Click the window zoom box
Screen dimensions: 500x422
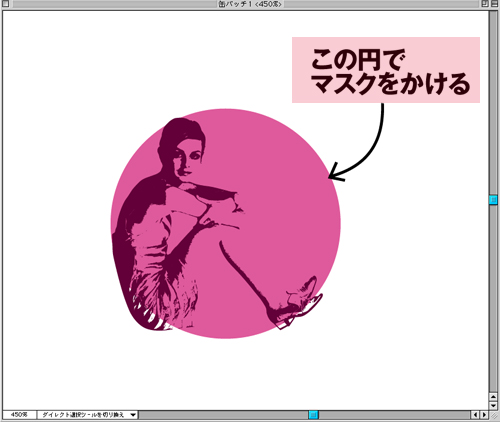coord(485,4)
